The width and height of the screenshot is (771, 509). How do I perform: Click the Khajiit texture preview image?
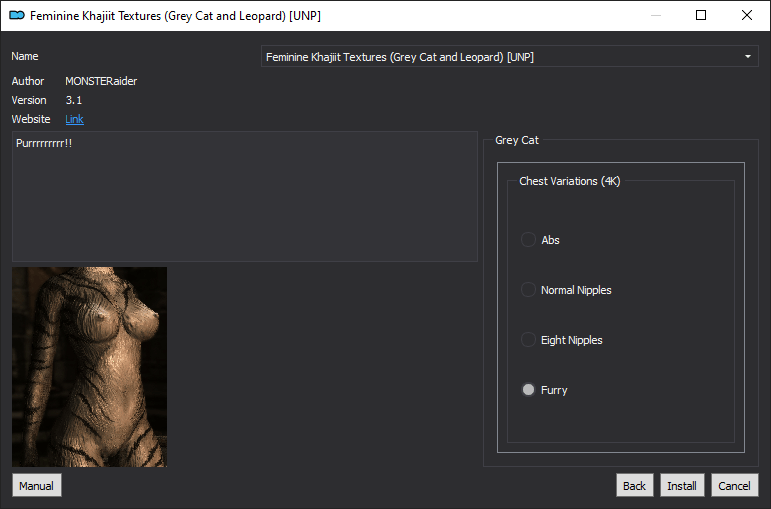point(89,367)
